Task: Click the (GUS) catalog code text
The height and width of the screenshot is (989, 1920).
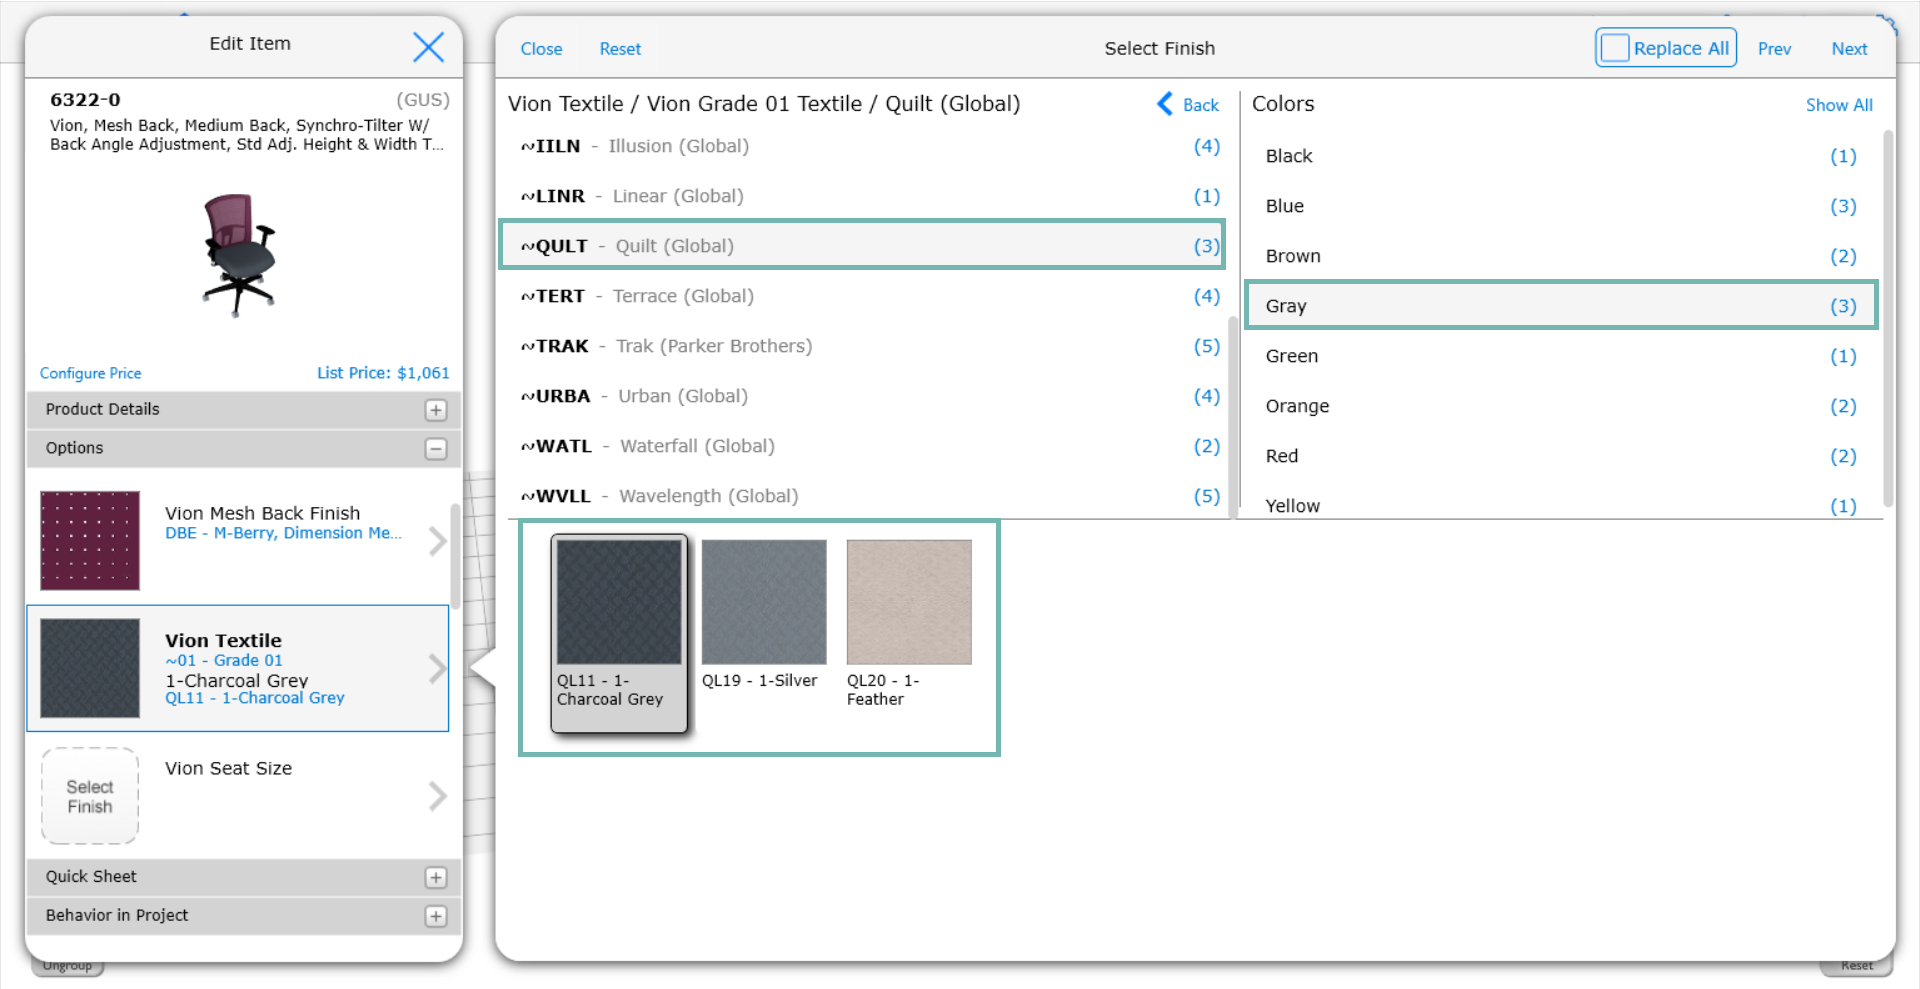Action: tap(423, 100)
